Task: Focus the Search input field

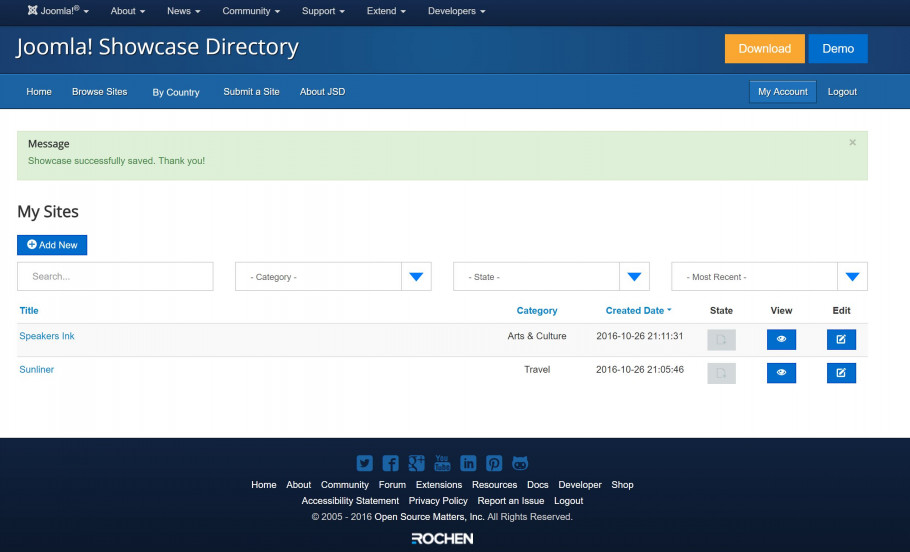Action: tap(115, 276)
